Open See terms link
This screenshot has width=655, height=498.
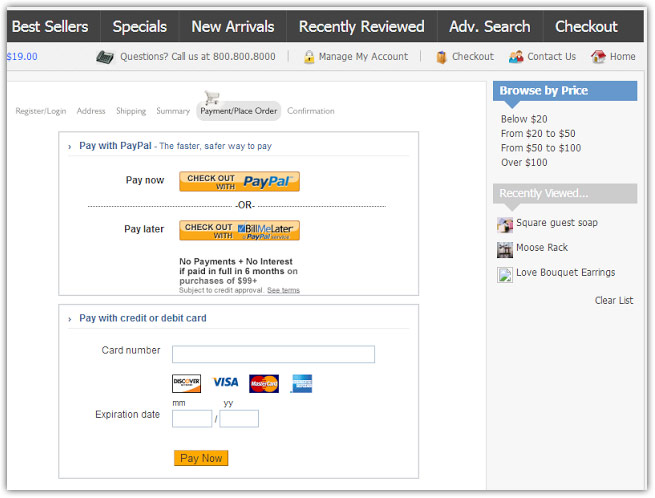pos(283,290)
